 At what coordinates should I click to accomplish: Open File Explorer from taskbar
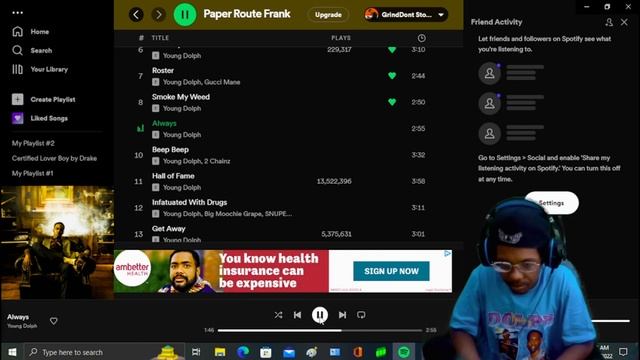(220, 352)
